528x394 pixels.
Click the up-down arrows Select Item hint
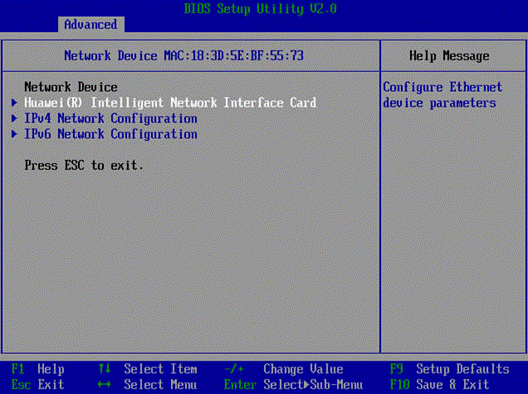click(x=147, y=369)
